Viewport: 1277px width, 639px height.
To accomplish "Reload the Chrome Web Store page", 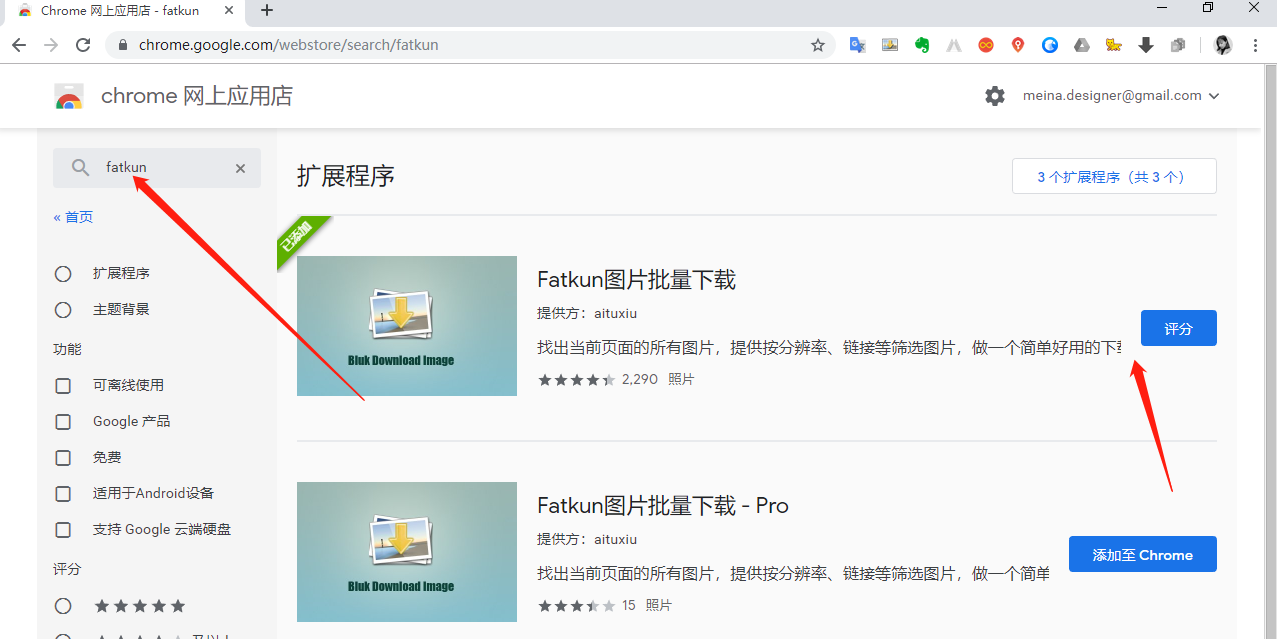I will click(83, 45).
